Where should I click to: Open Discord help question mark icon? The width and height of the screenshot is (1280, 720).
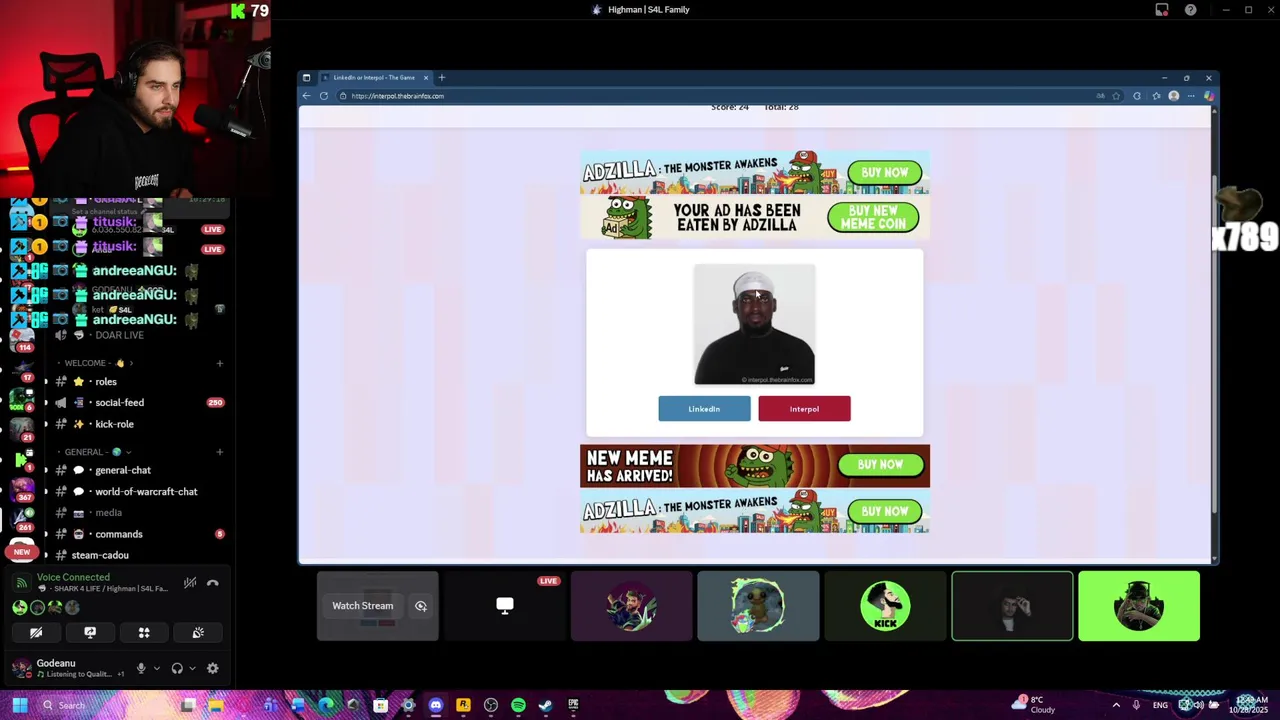pyautogui.click(x=1190, y=10)
